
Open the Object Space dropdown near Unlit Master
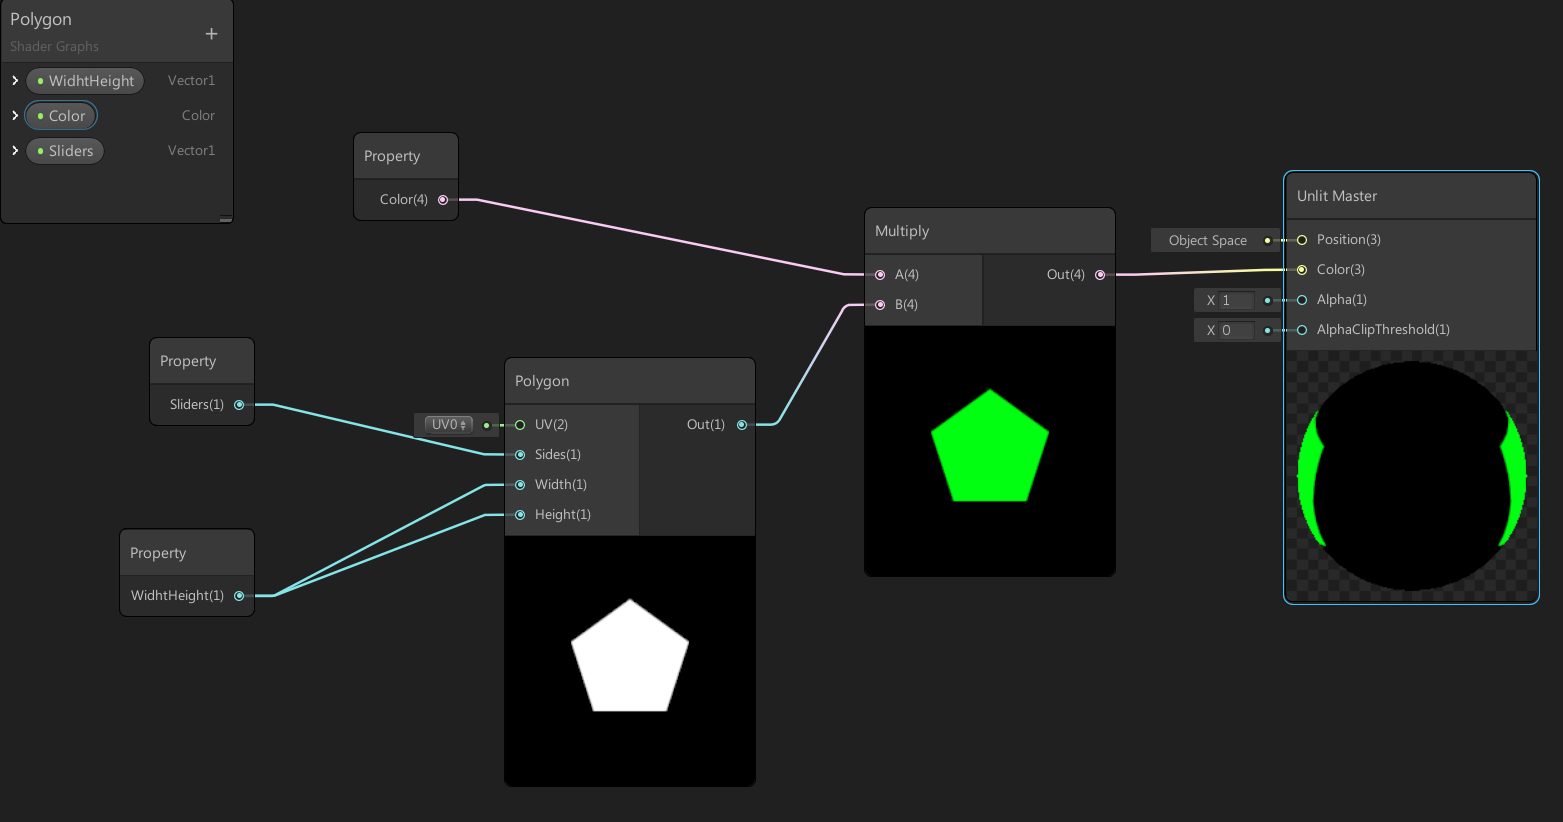tap(1207, 240)
